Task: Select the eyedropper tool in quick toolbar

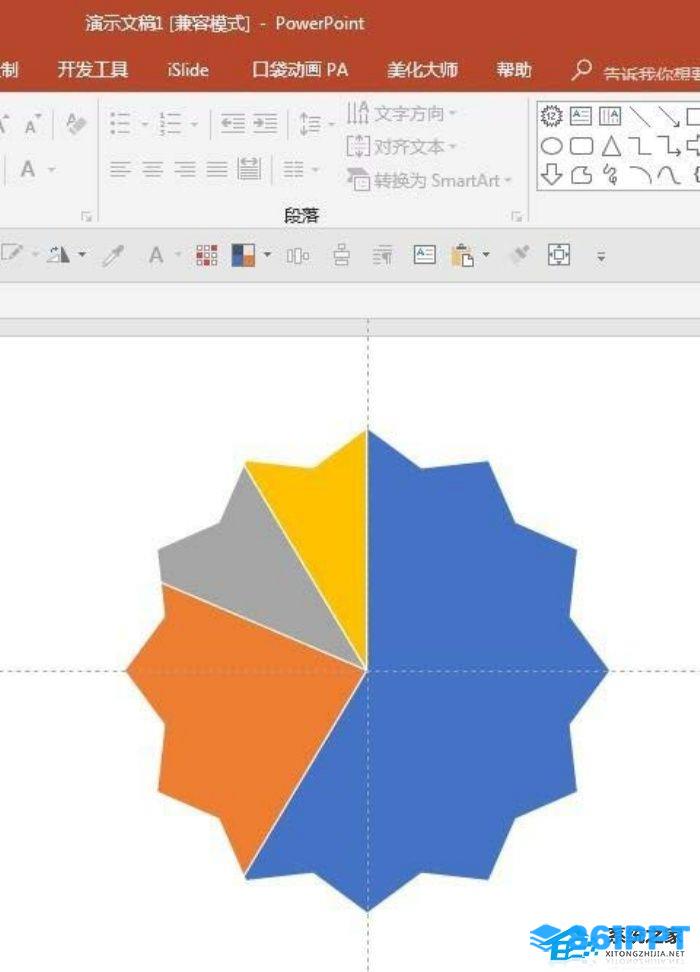Action: click(x=113, y=256)
